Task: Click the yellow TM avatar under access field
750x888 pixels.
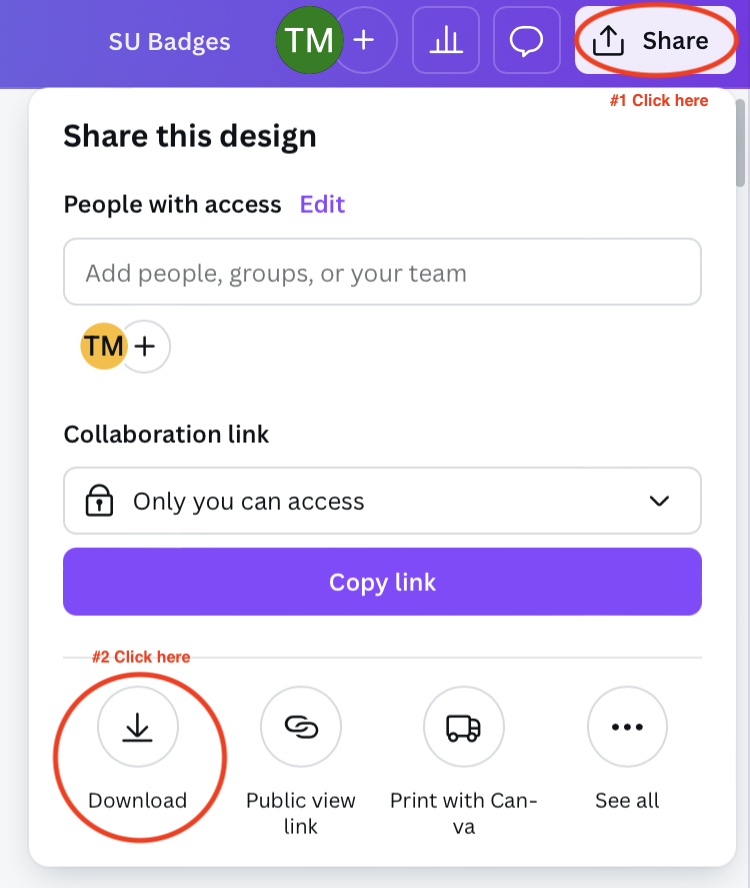Action: pos(104,346)
